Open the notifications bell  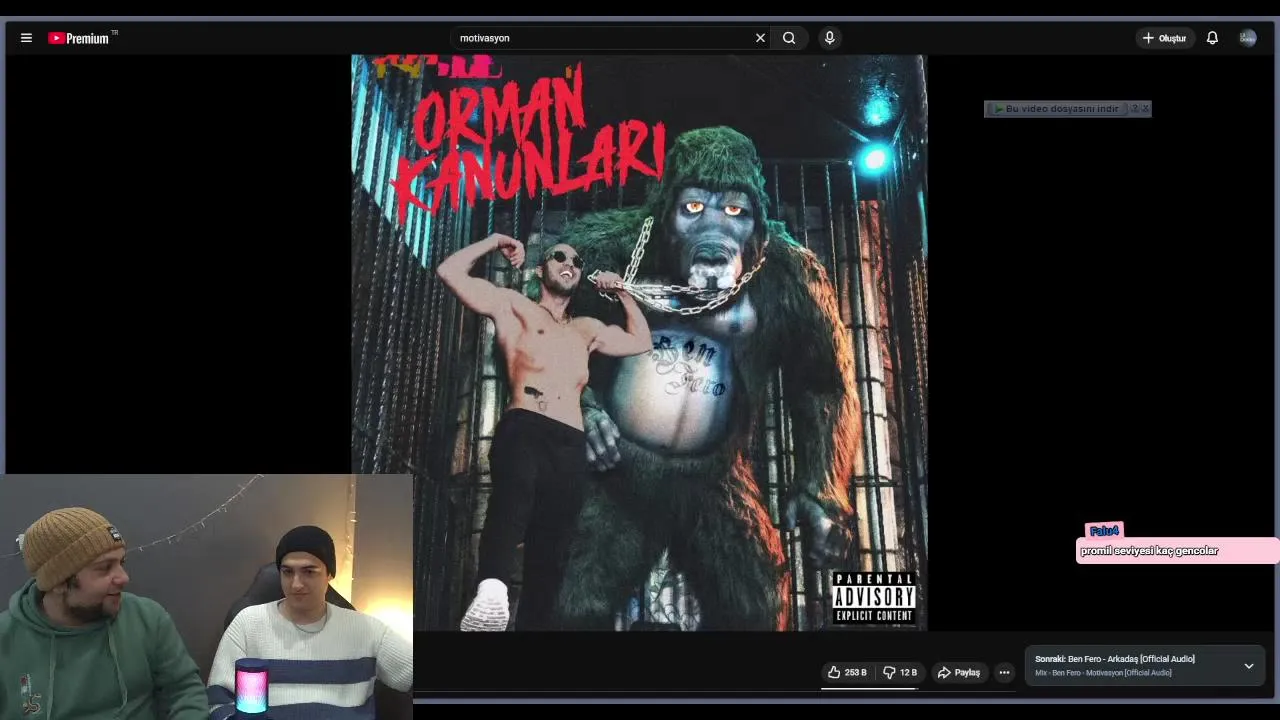1212,38
